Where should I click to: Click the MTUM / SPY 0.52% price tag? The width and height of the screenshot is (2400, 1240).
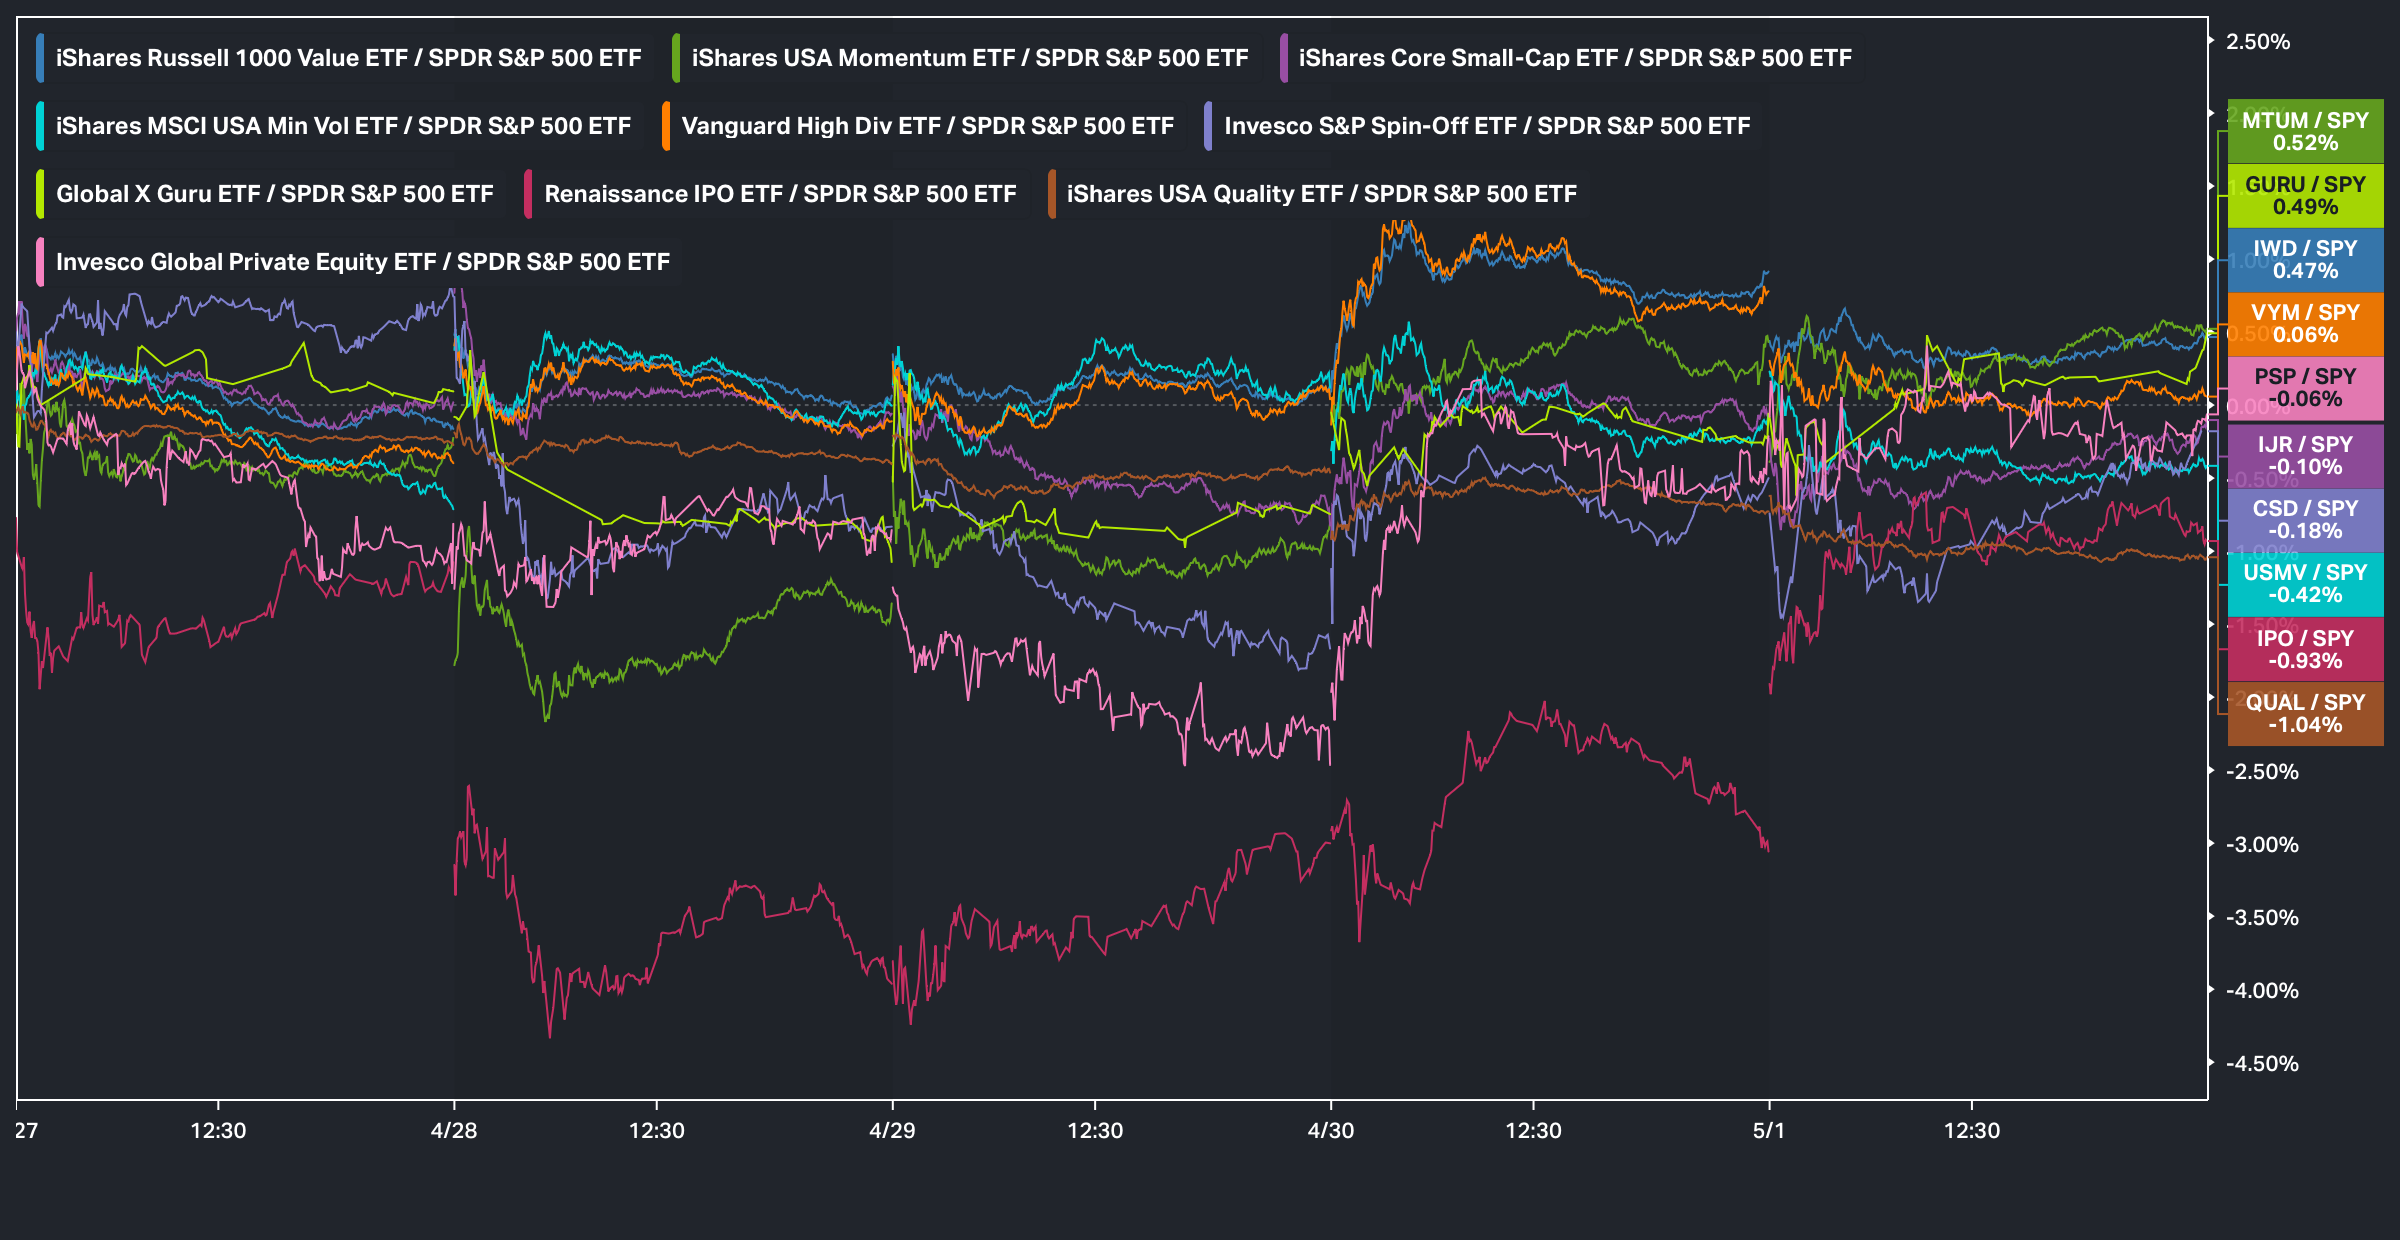pos(2305,131)
